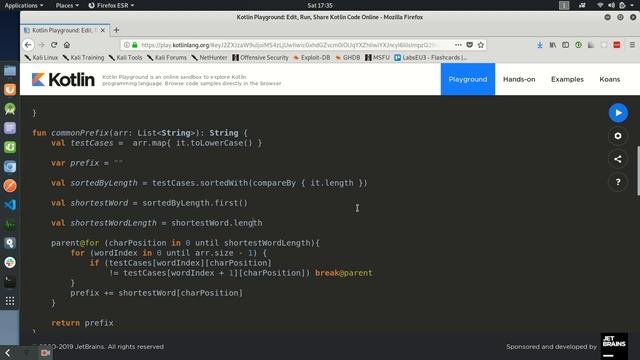Open the Kali Tools bookmark
Viewport: 640px width, 360px height.
click(x=125, y=58)
